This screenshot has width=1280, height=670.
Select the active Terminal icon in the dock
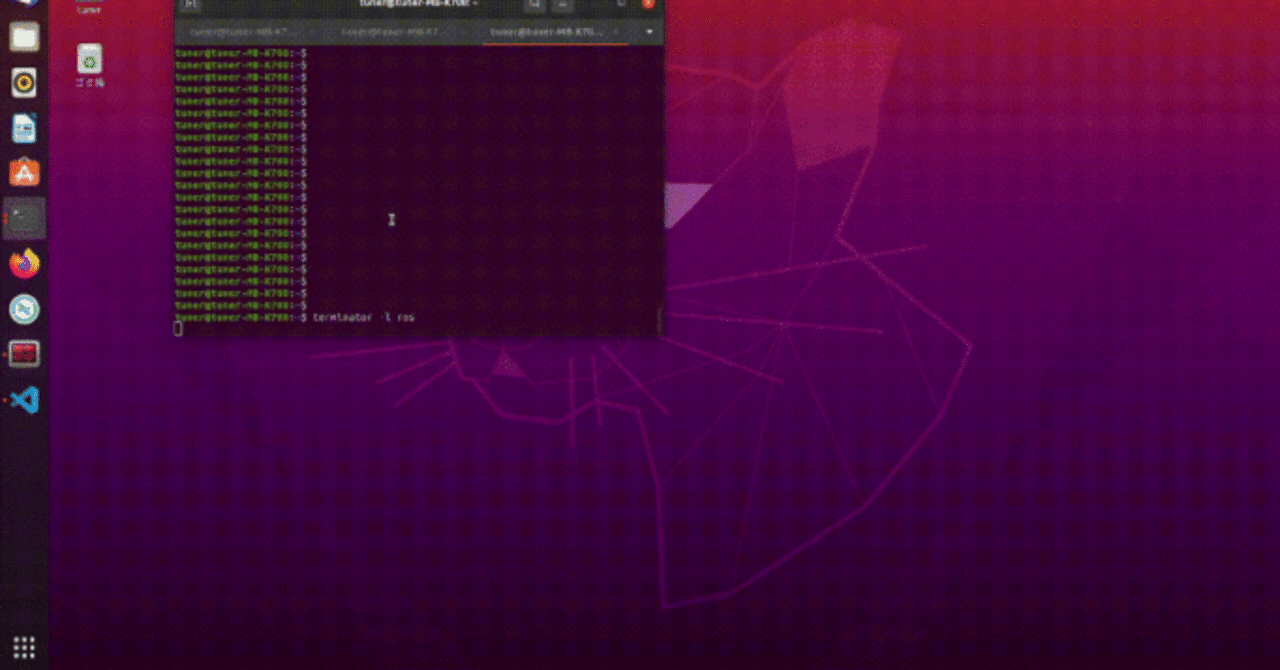[23, 219]
